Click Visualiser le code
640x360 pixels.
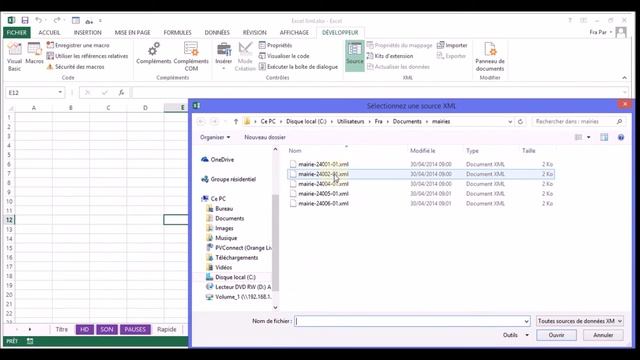[284, 56]
